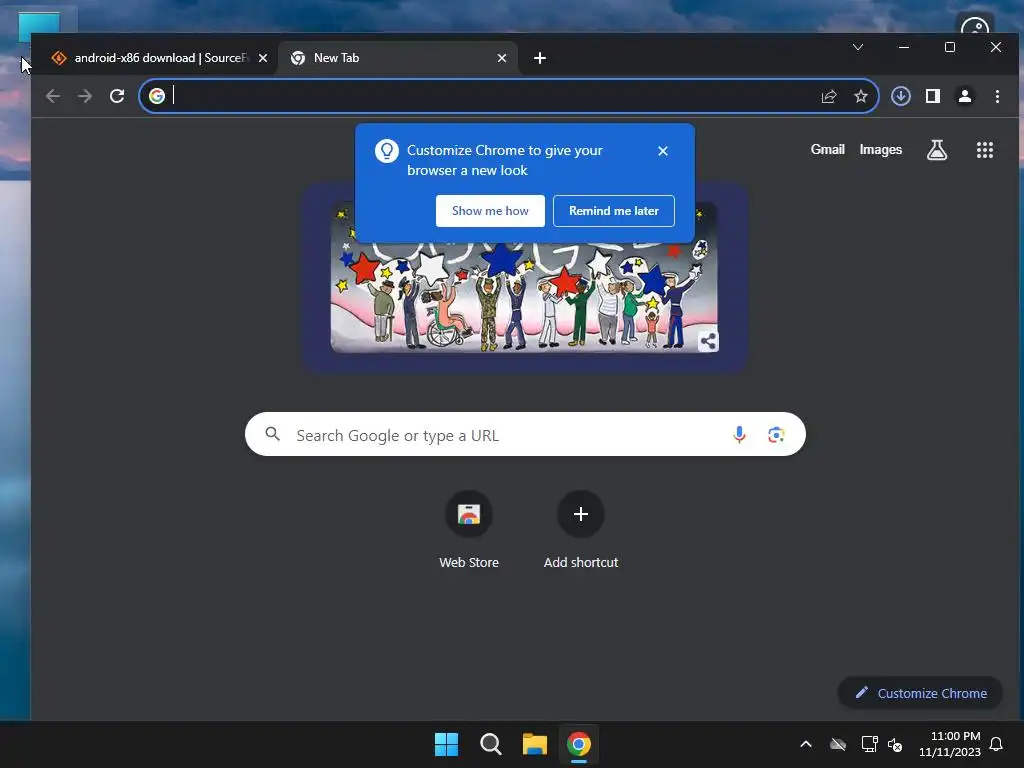Click the muted volume tray icon

point(895,744)
